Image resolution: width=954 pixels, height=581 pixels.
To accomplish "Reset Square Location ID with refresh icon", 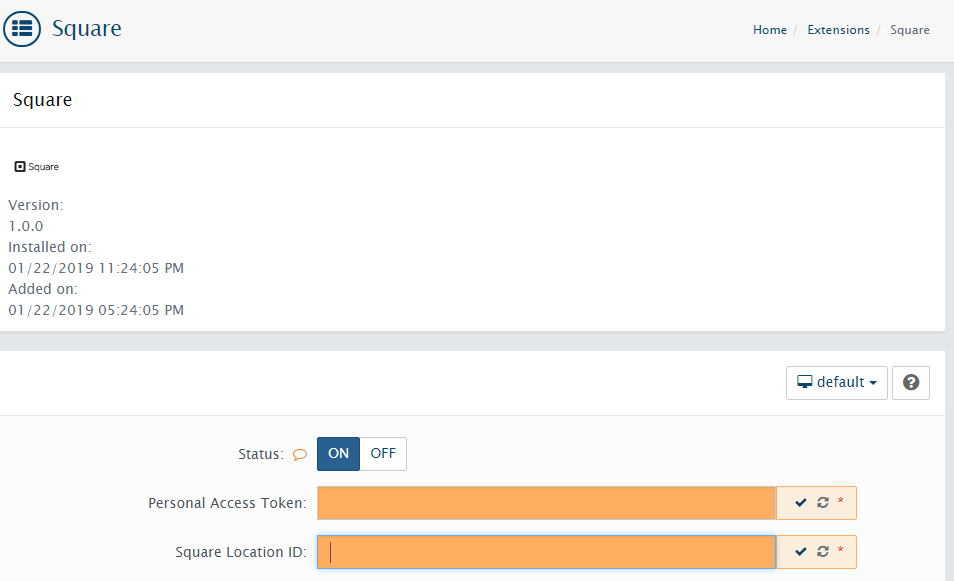I will click(x=823, y=551).
